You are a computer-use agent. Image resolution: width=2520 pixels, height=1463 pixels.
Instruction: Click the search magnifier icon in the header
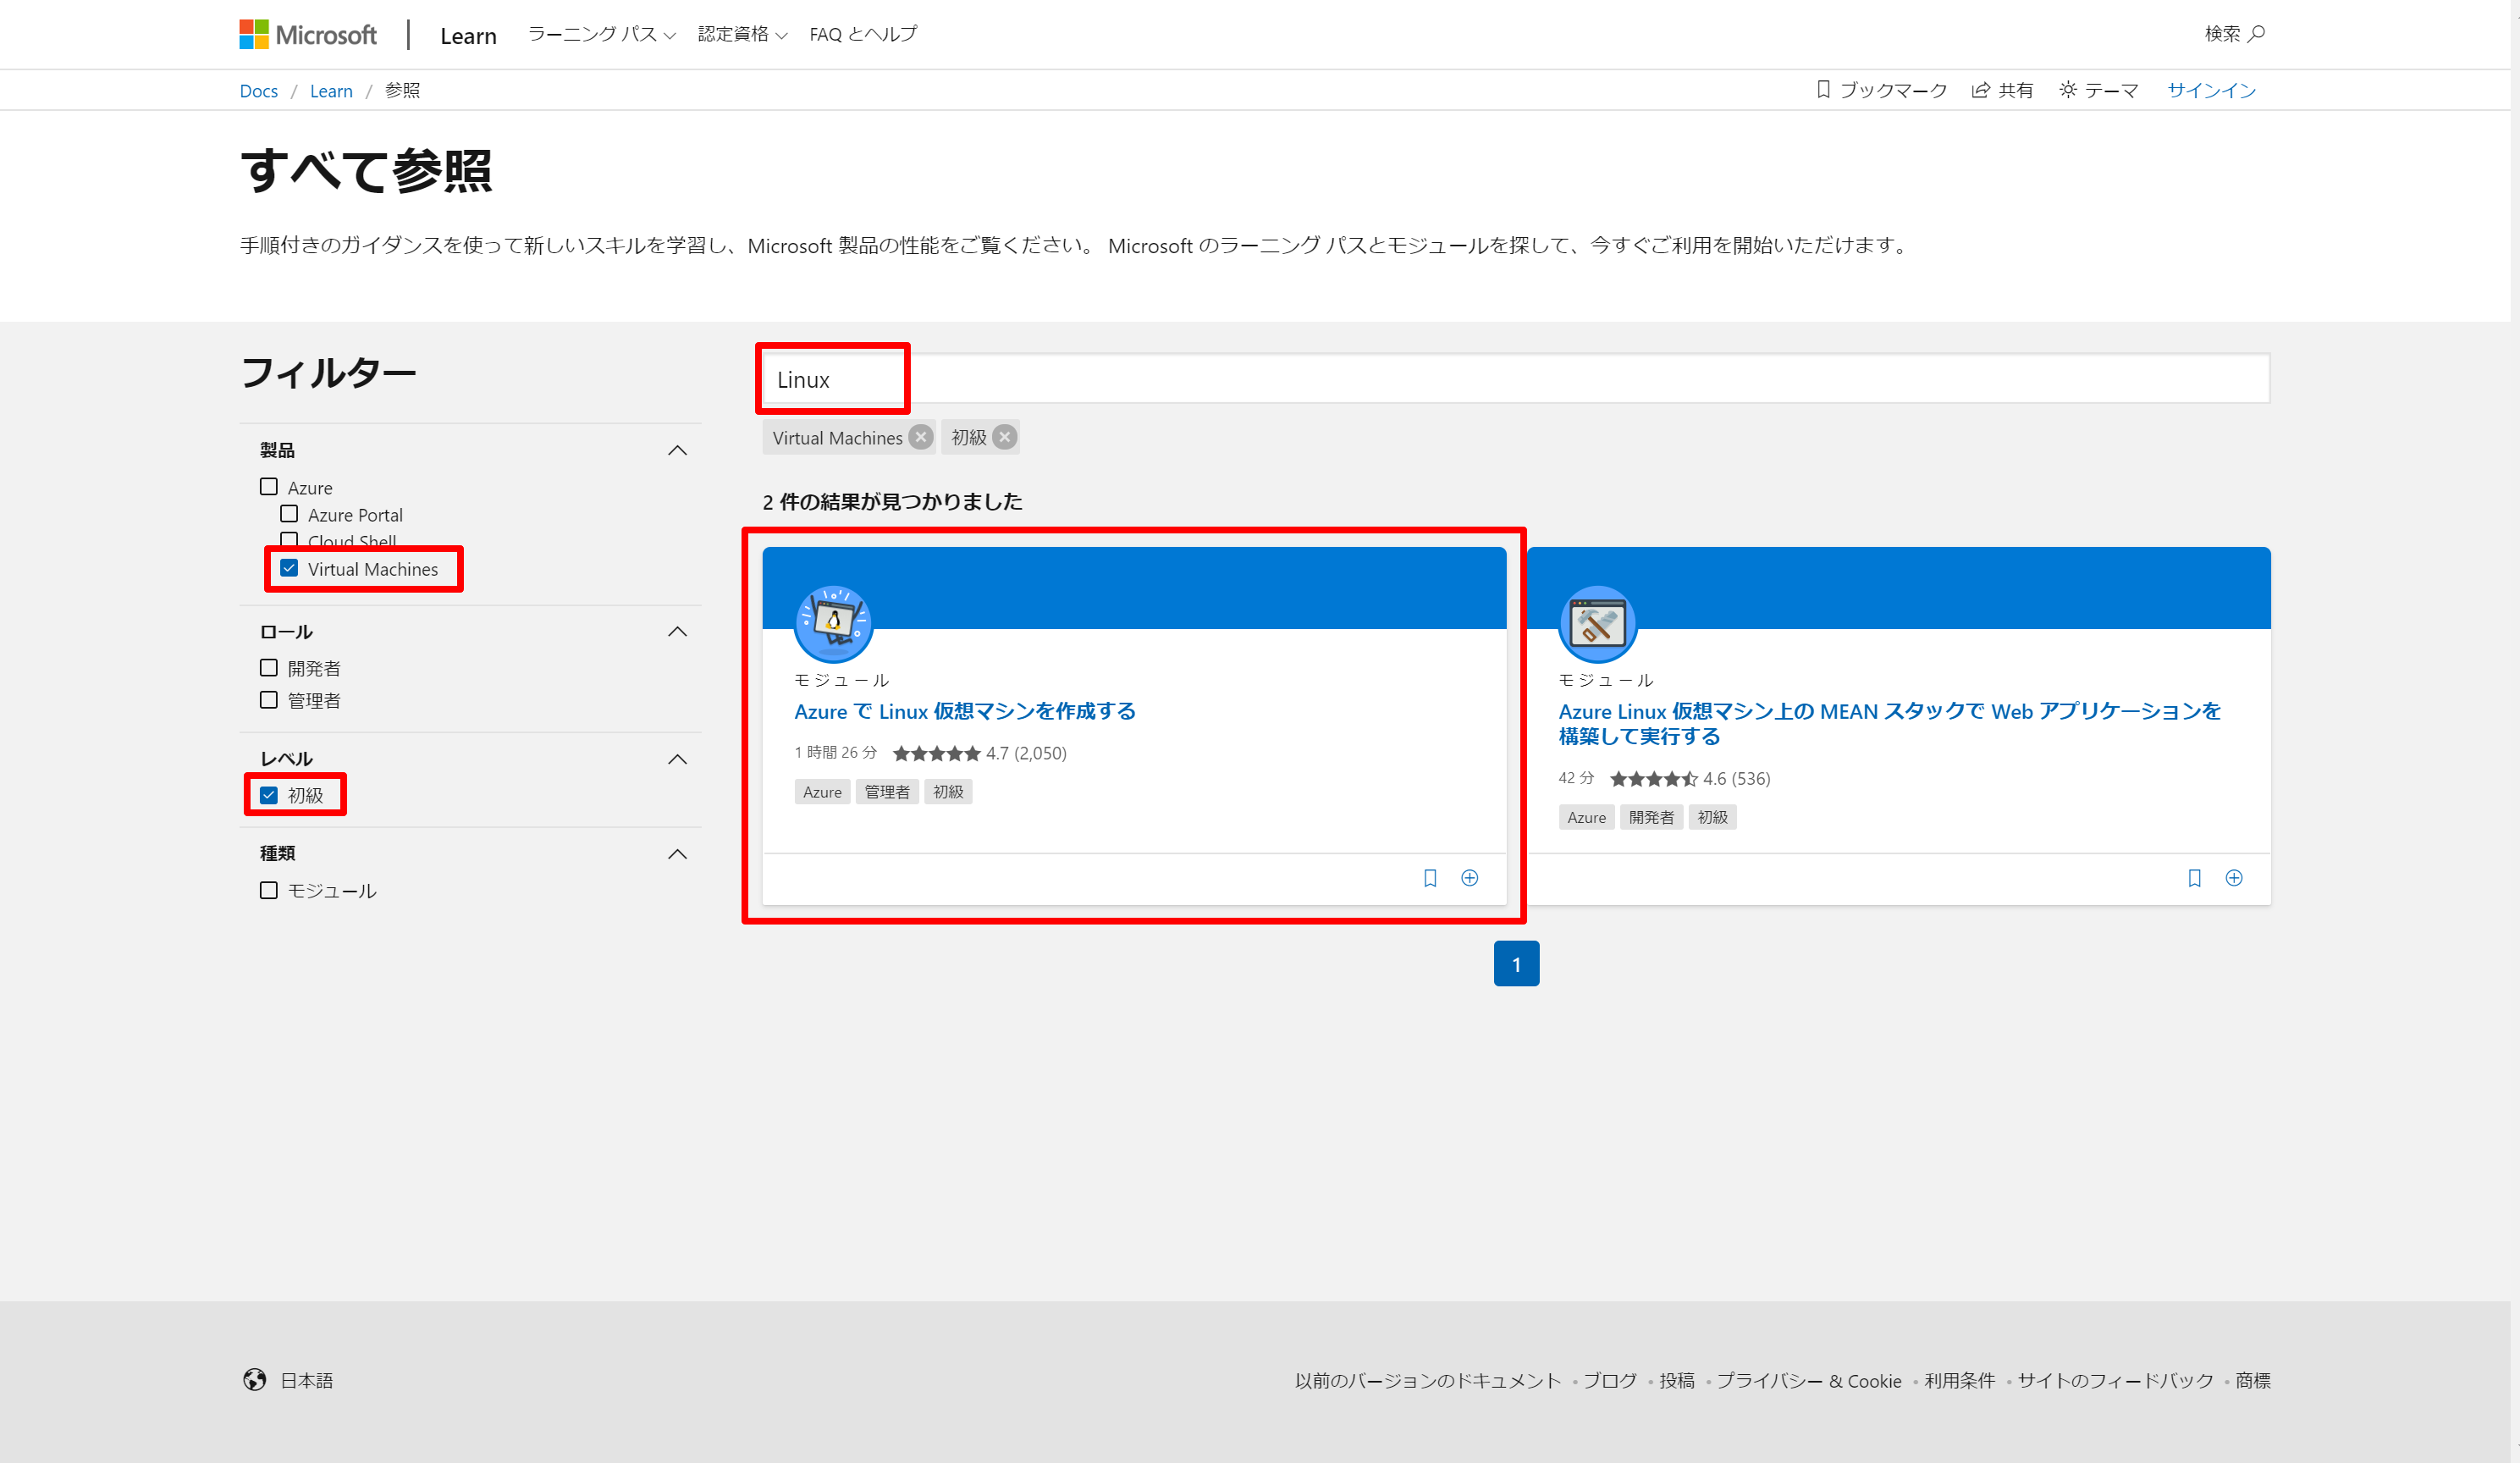(2256, 34)
